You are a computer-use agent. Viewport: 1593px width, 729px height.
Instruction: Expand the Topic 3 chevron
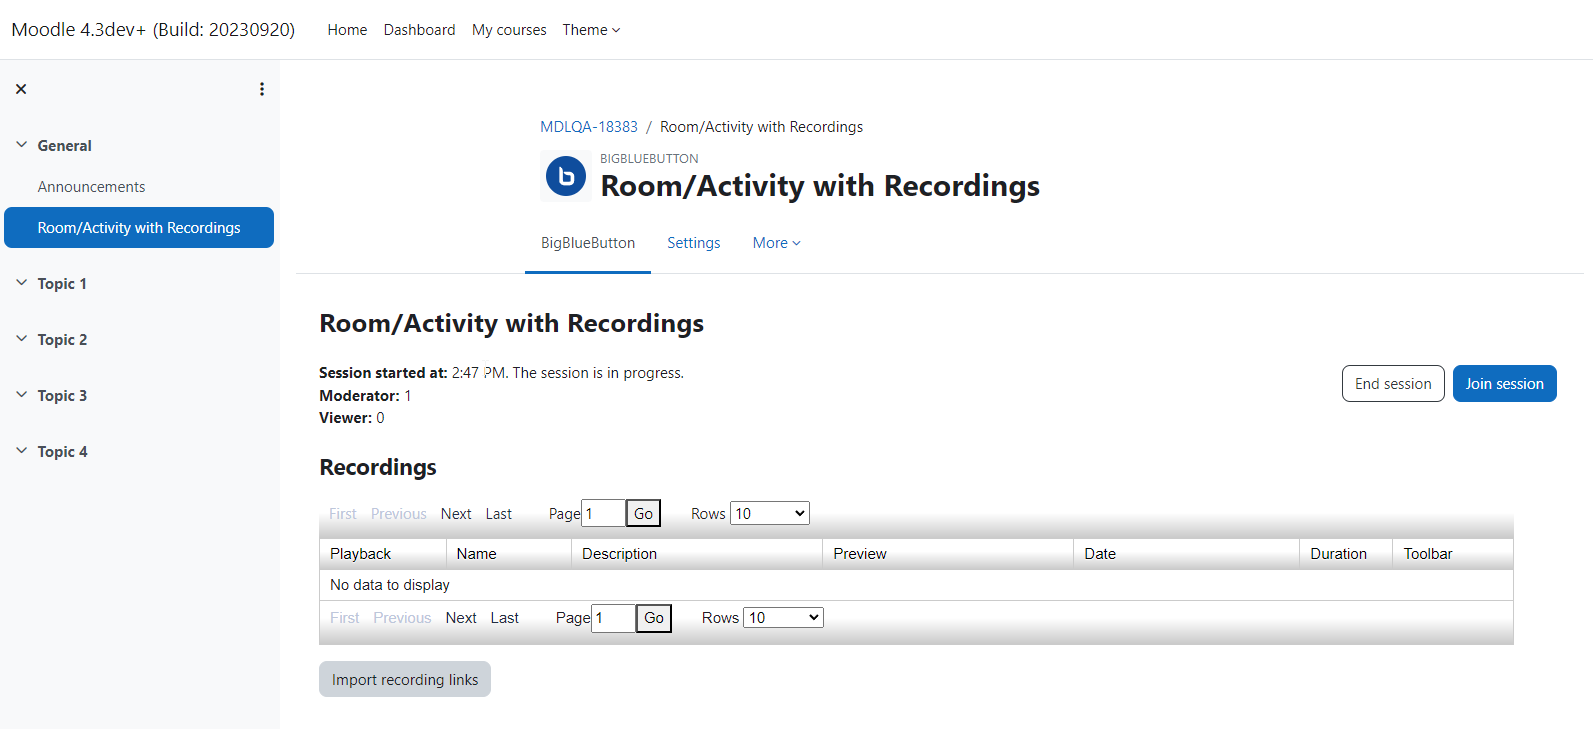(21, 395)
